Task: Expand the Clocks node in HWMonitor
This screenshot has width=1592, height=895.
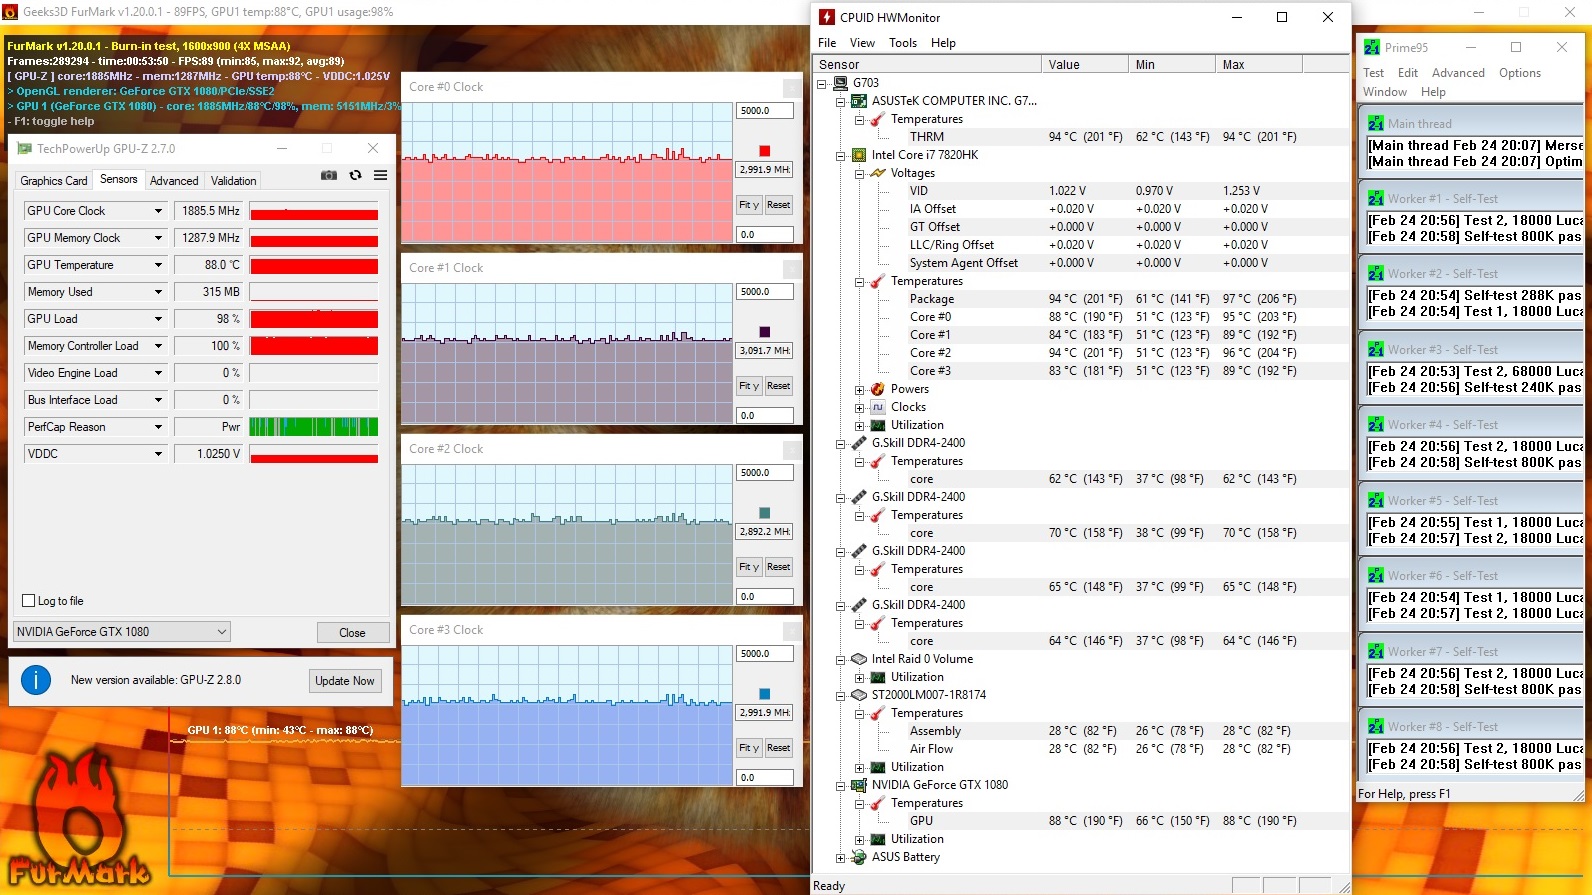Action: tap(859, 408)
